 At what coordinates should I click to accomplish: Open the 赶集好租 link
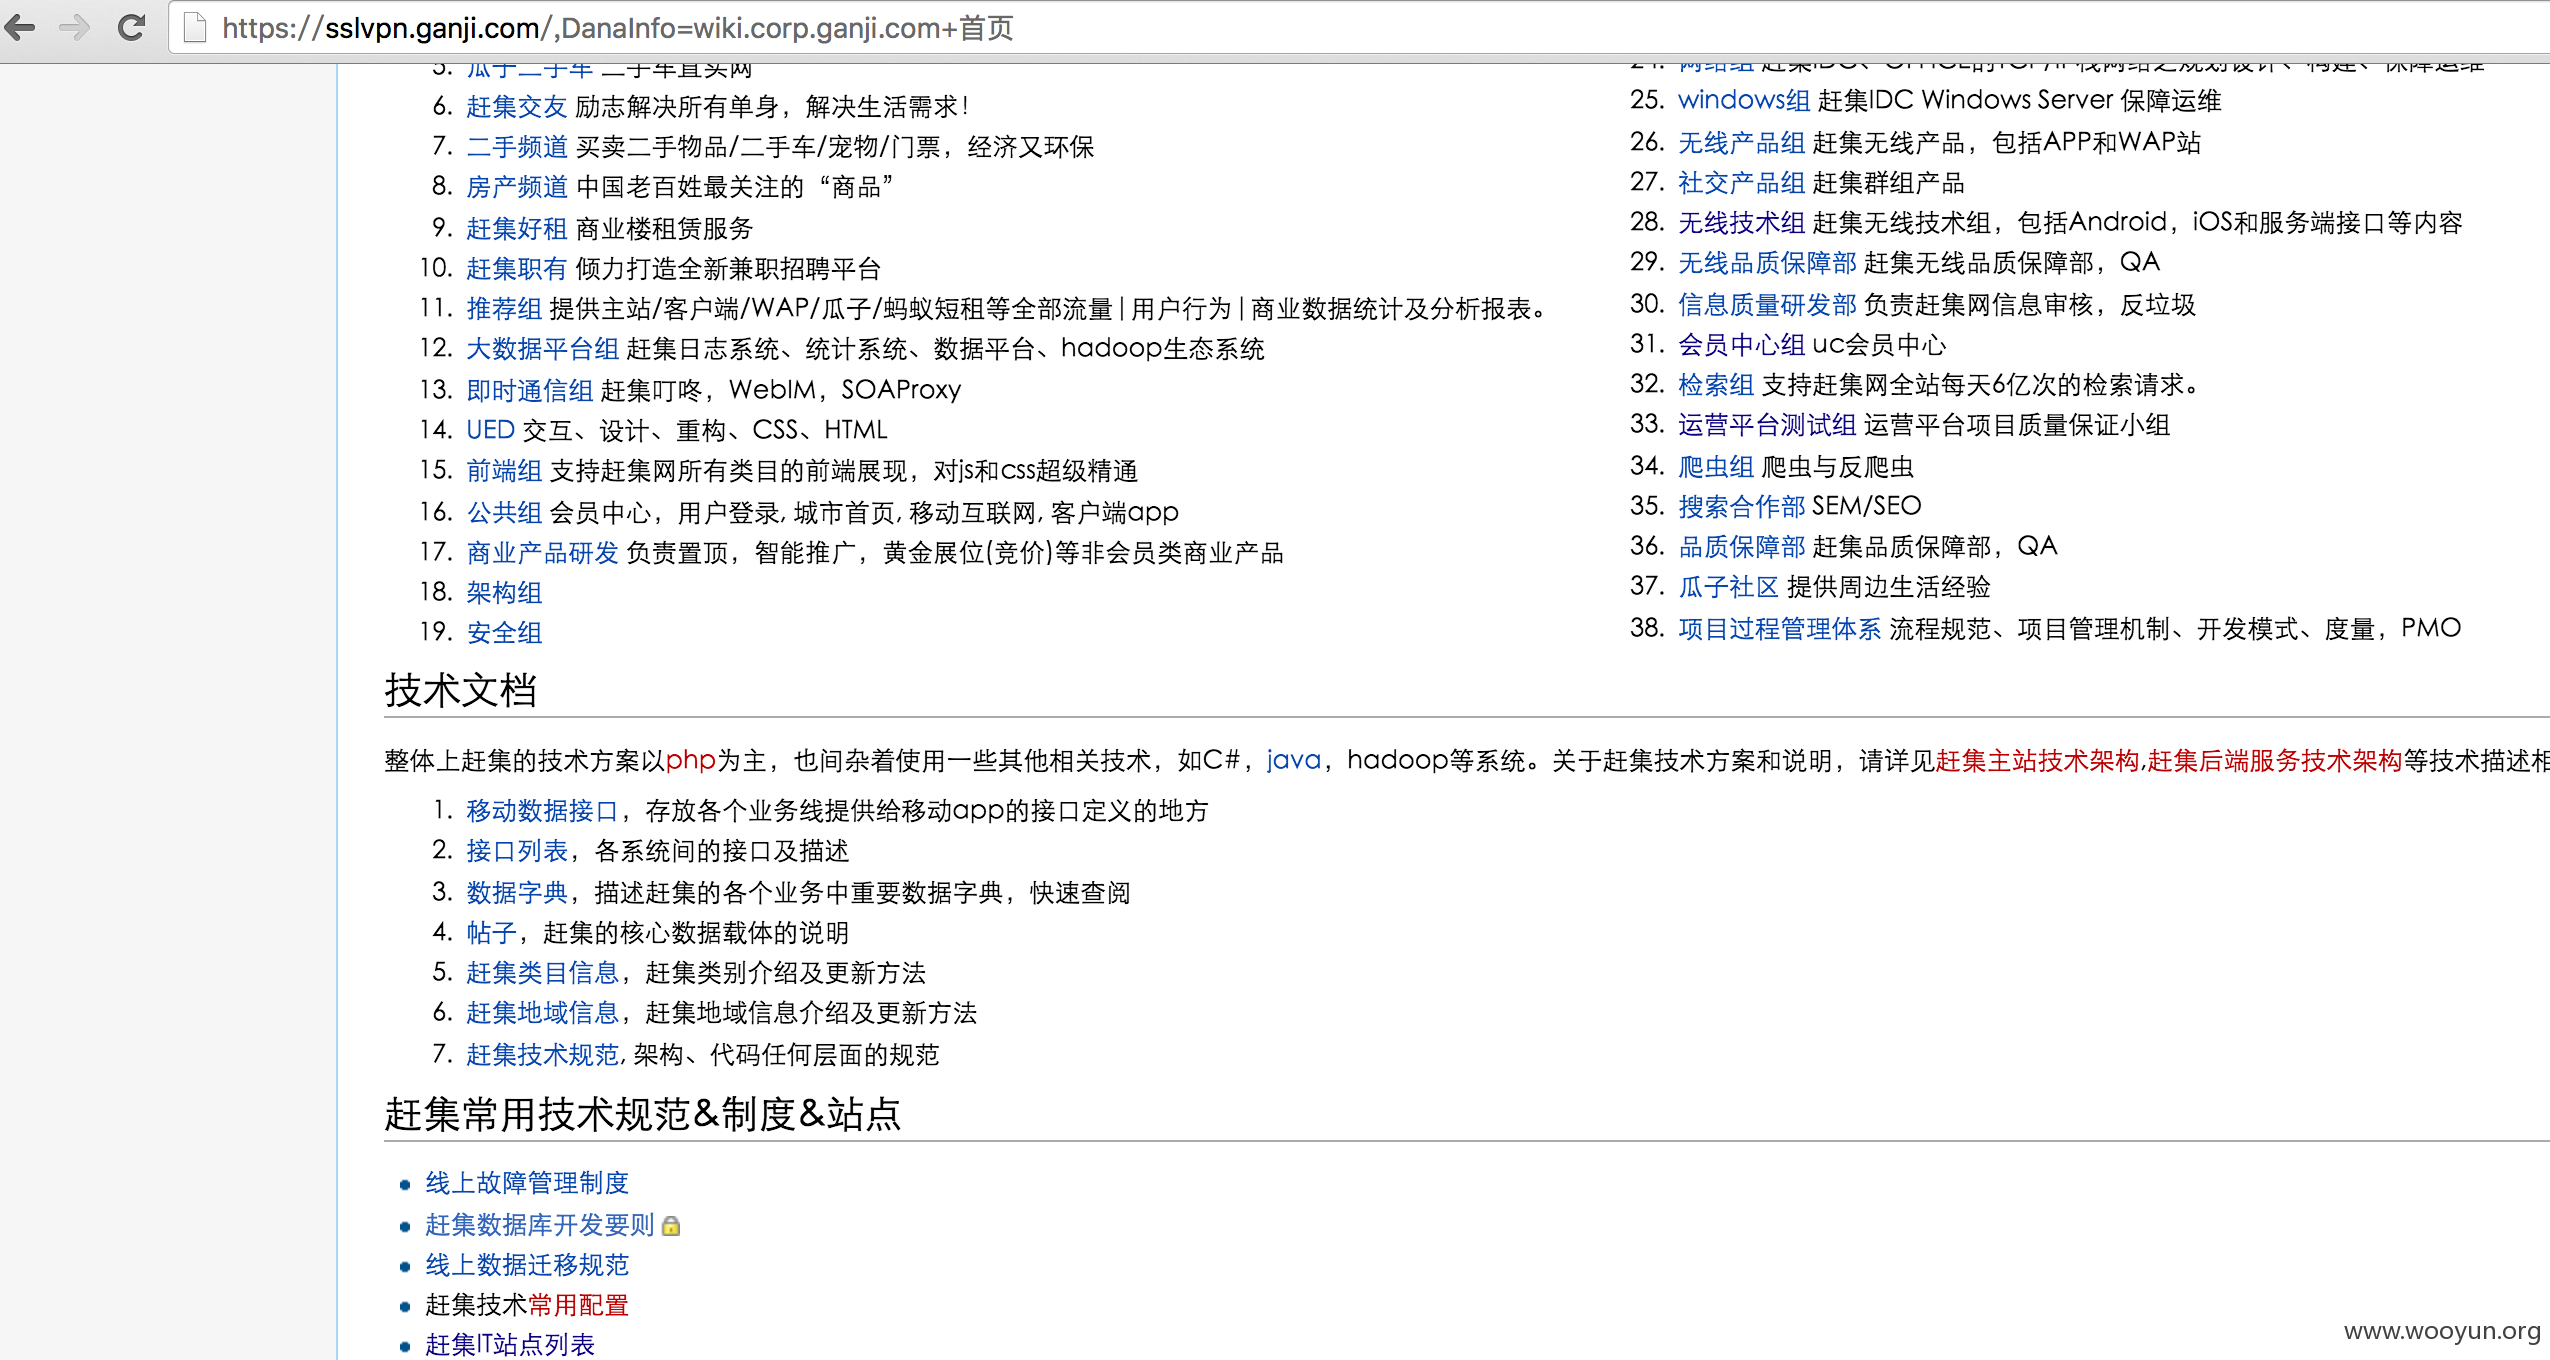tap(516, 228)
